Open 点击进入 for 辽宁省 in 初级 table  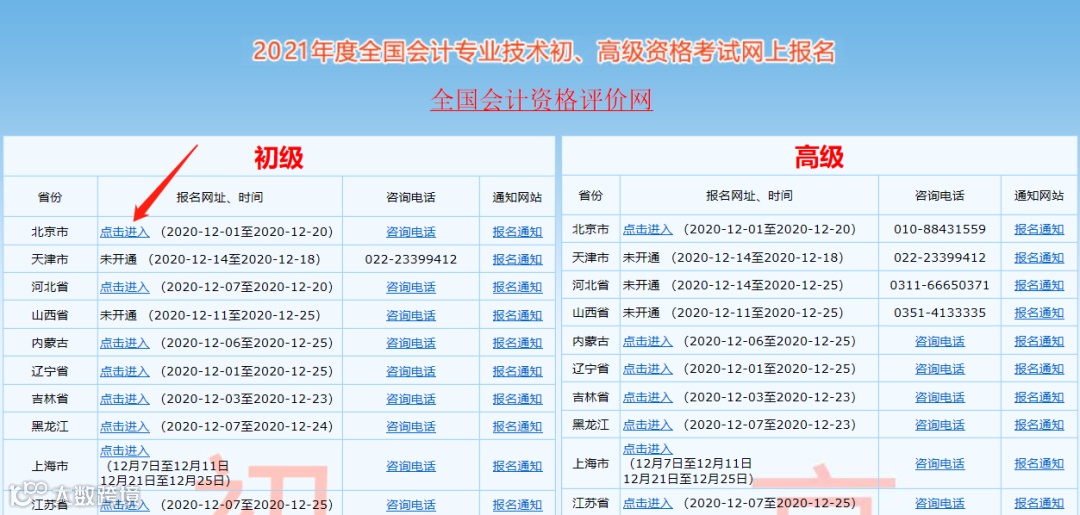125,371
